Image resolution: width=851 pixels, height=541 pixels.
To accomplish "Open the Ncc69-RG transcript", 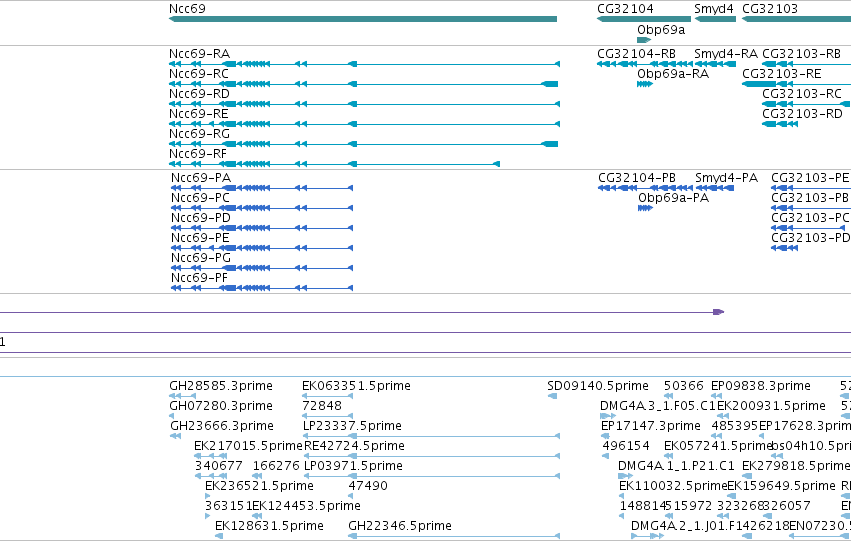I will (363, 144).
